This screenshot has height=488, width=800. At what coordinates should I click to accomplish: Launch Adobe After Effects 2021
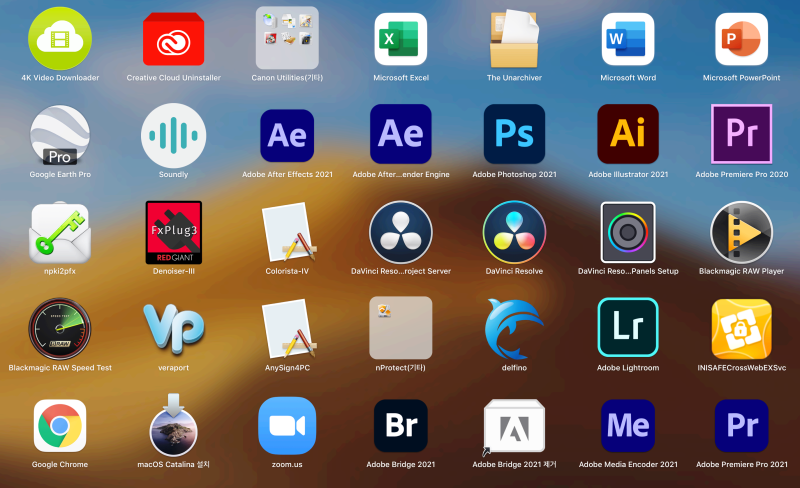pyautogui.click(x=287, y=135)
